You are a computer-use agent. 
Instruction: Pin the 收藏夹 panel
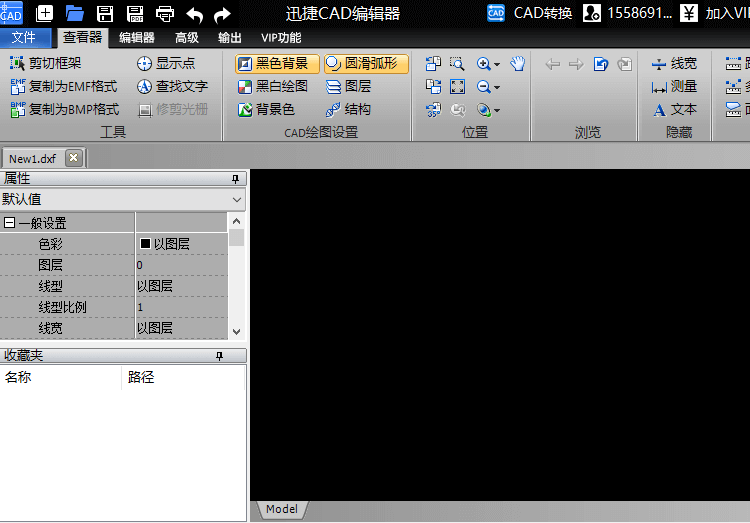pos(220,356)
